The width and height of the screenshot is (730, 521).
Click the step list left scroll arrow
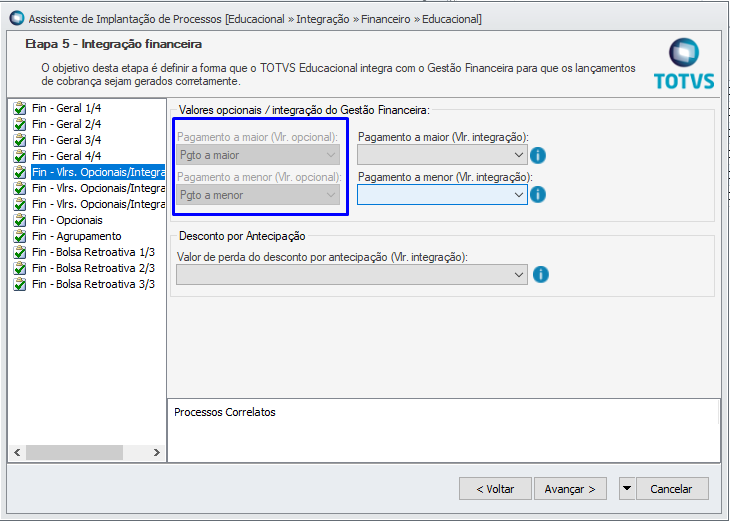pyautogui.click(x=17, y=453)
